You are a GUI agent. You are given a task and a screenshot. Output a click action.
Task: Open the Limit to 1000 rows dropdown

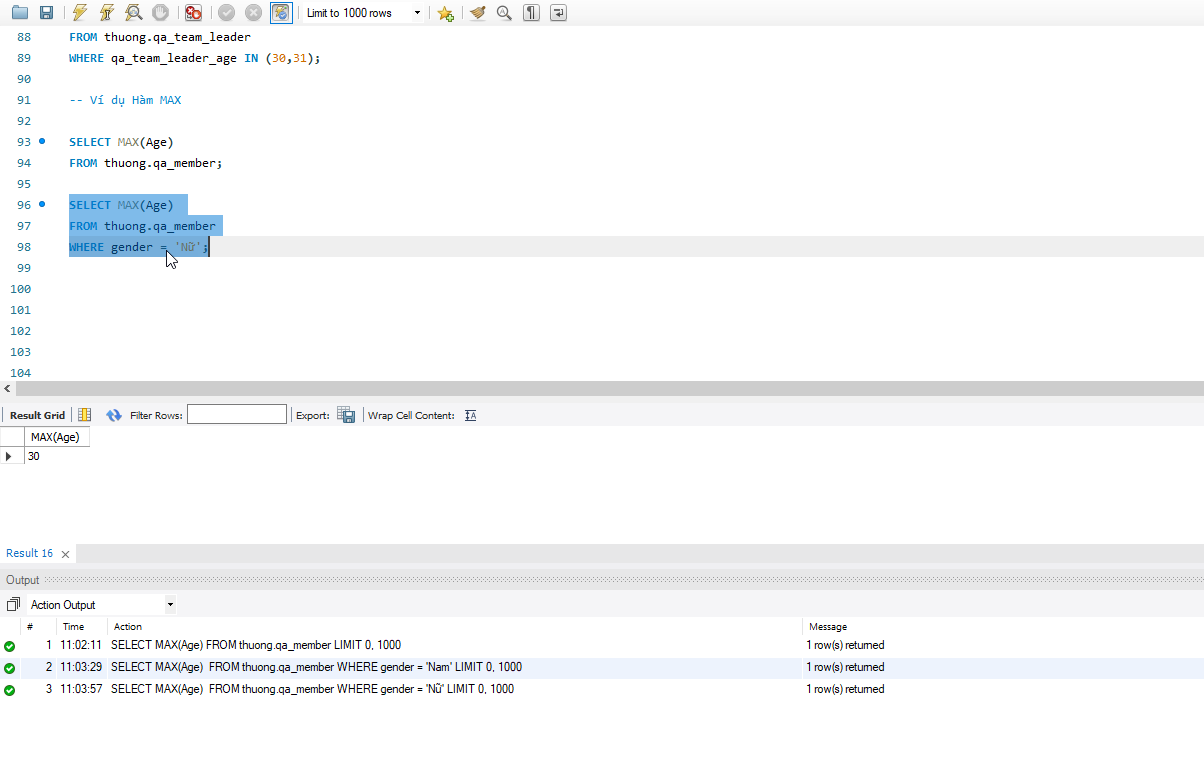point(363,13)
